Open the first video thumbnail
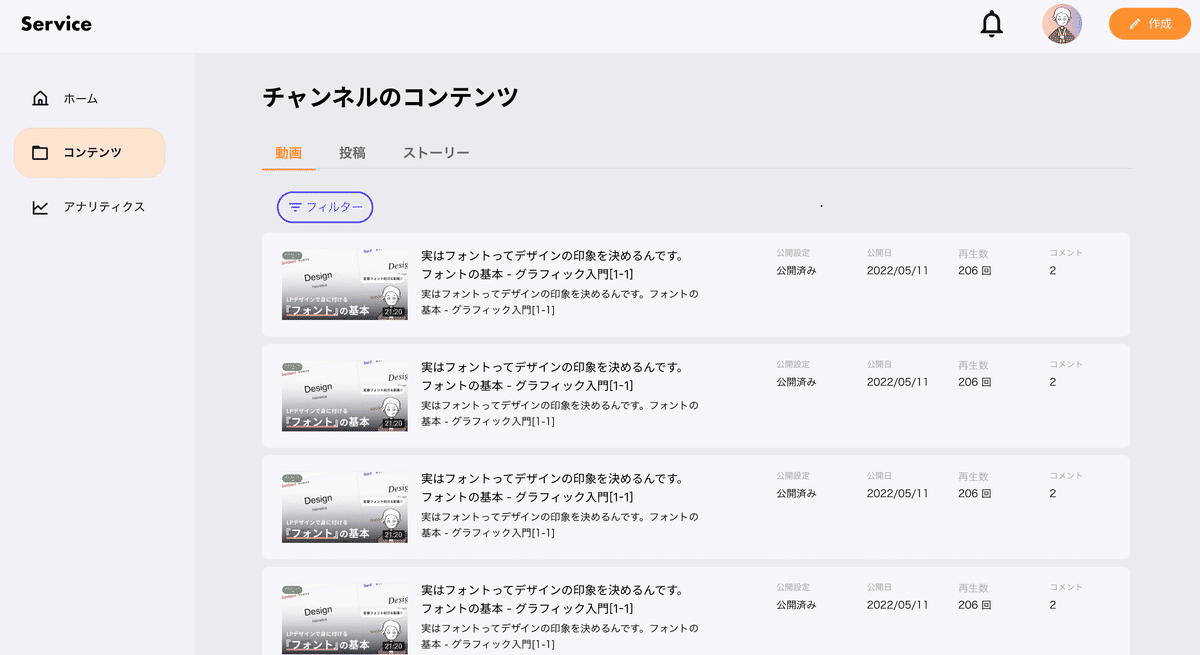 [x=345, y=283]
